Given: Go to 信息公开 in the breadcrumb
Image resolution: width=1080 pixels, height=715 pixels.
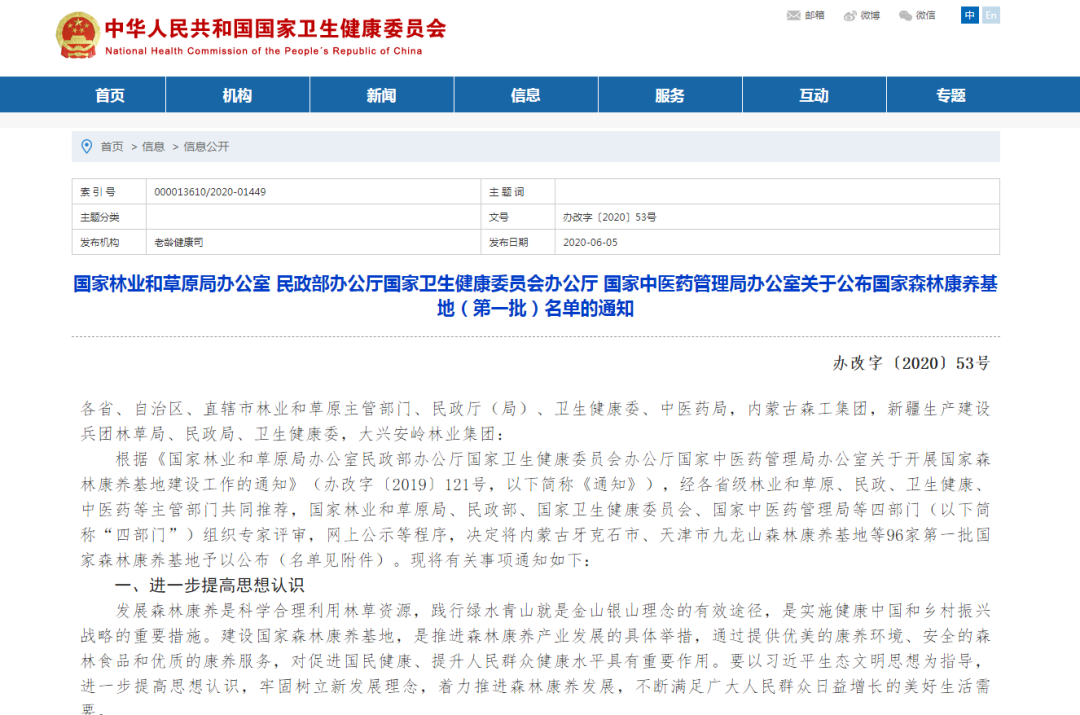Looking at the screenshot, I should 206,147.
